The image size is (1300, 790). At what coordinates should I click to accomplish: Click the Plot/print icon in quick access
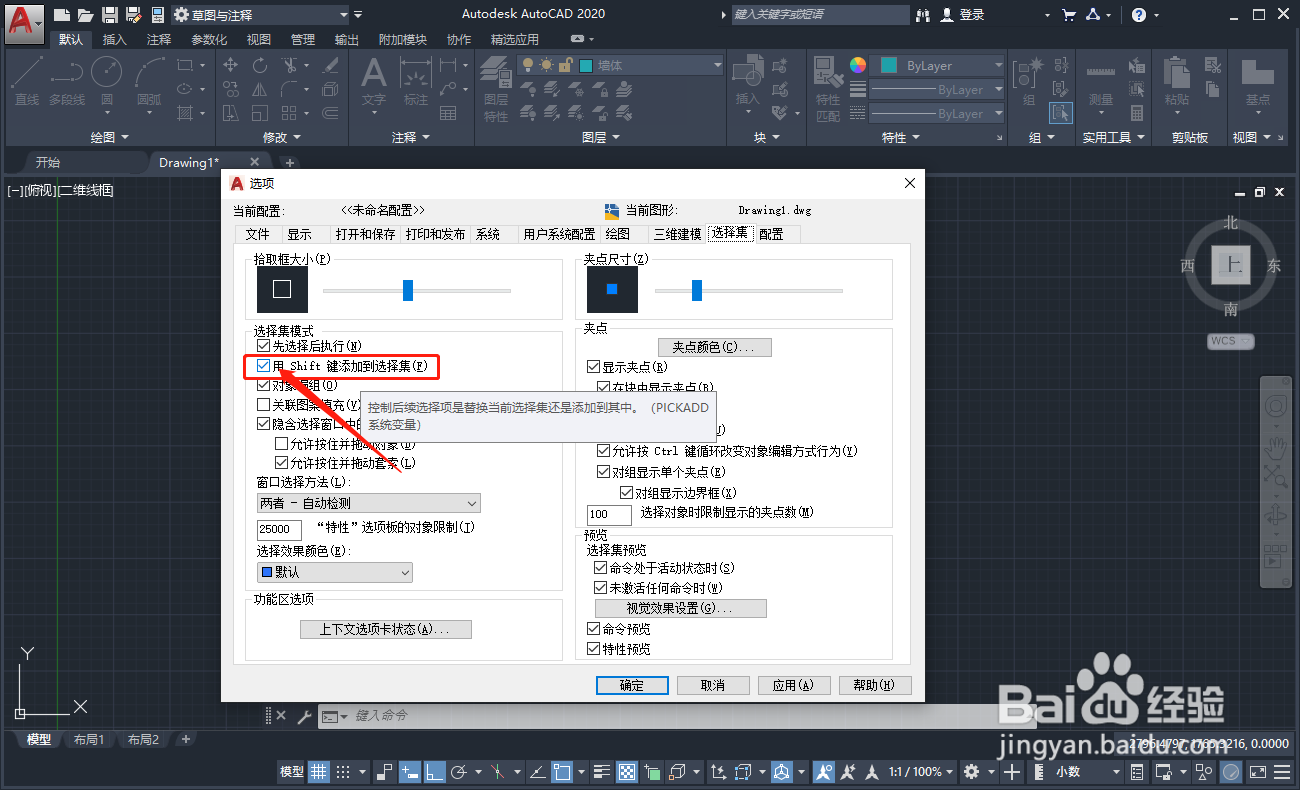point(157,15)
